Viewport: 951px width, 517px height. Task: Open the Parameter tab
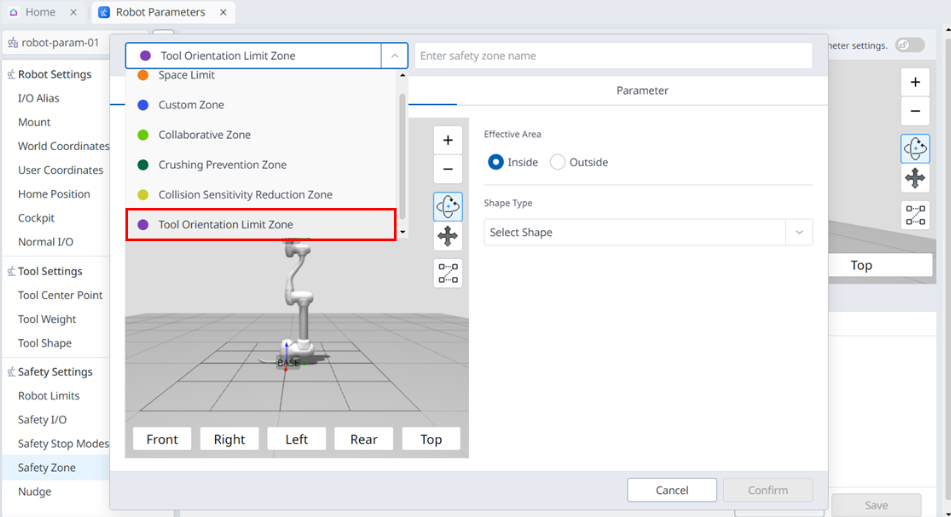click(642, 90)
